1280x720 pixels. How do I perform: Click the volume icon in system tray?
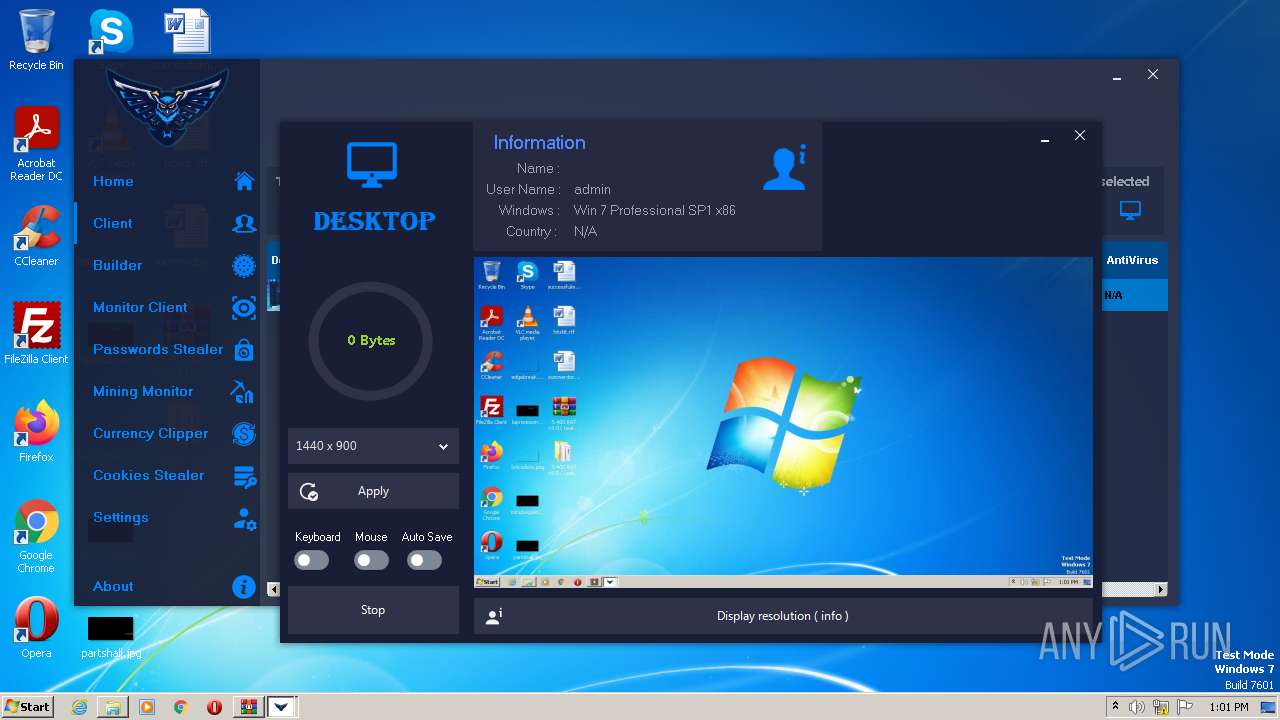click(1137, 707)
